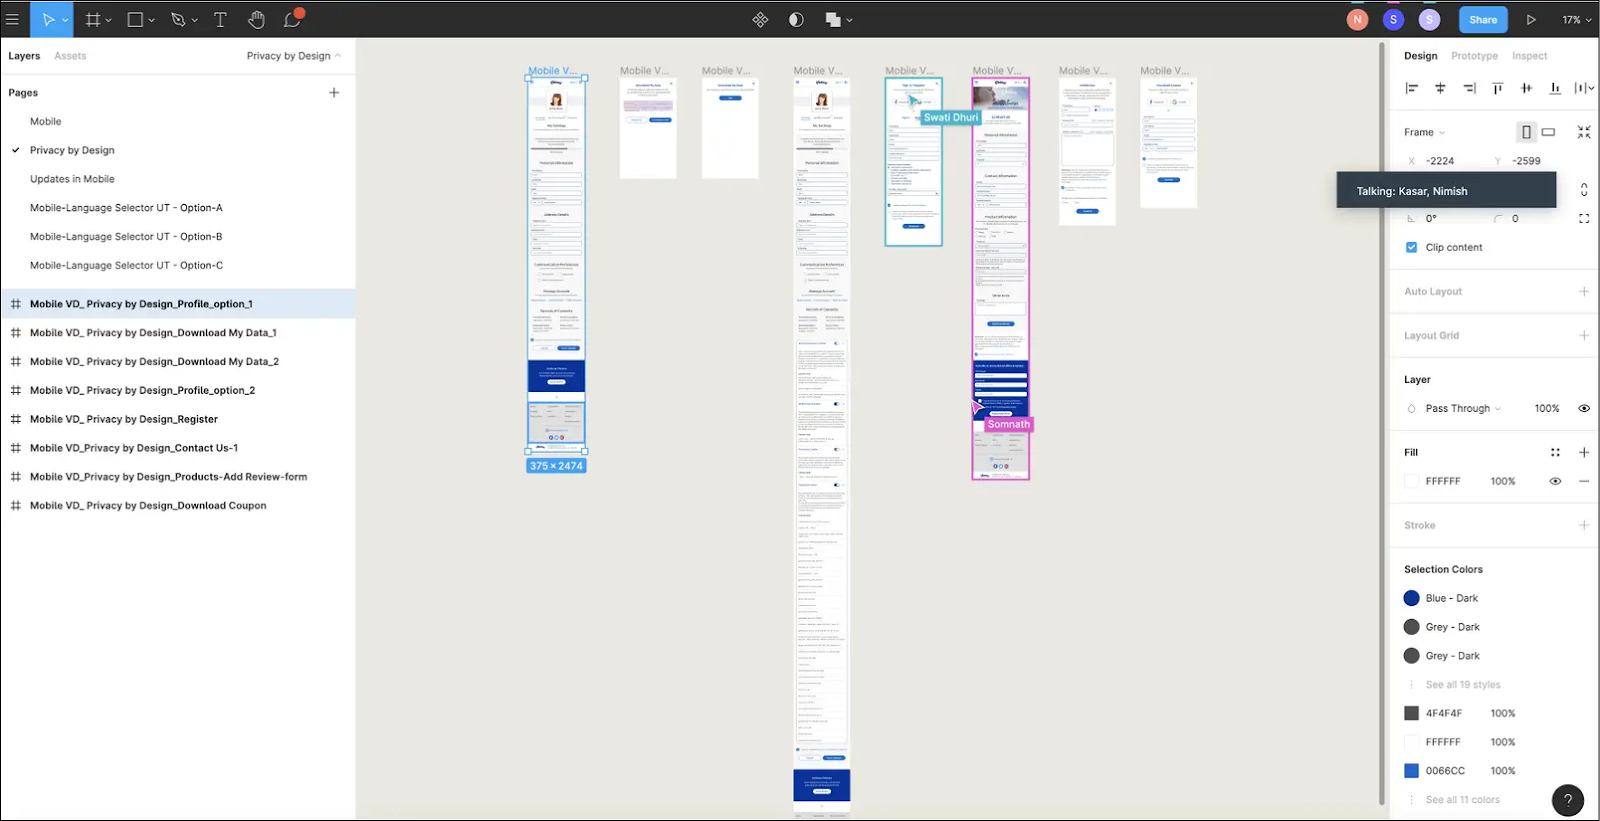This screenshot has width=1600, height=821.
Task: Click the Align bottom icon
Action: 1555,88
